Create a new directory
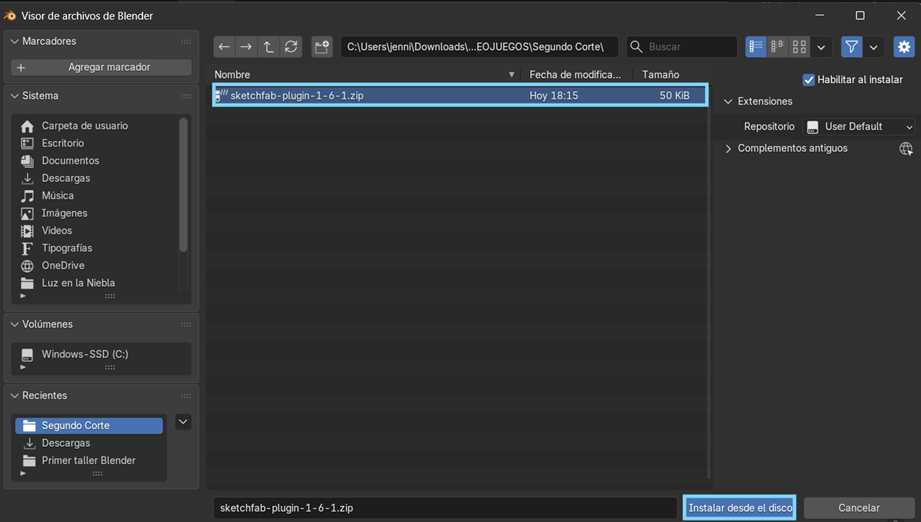Image resolution: width=921 pixels, height=522 pixels. click(322, 47)
